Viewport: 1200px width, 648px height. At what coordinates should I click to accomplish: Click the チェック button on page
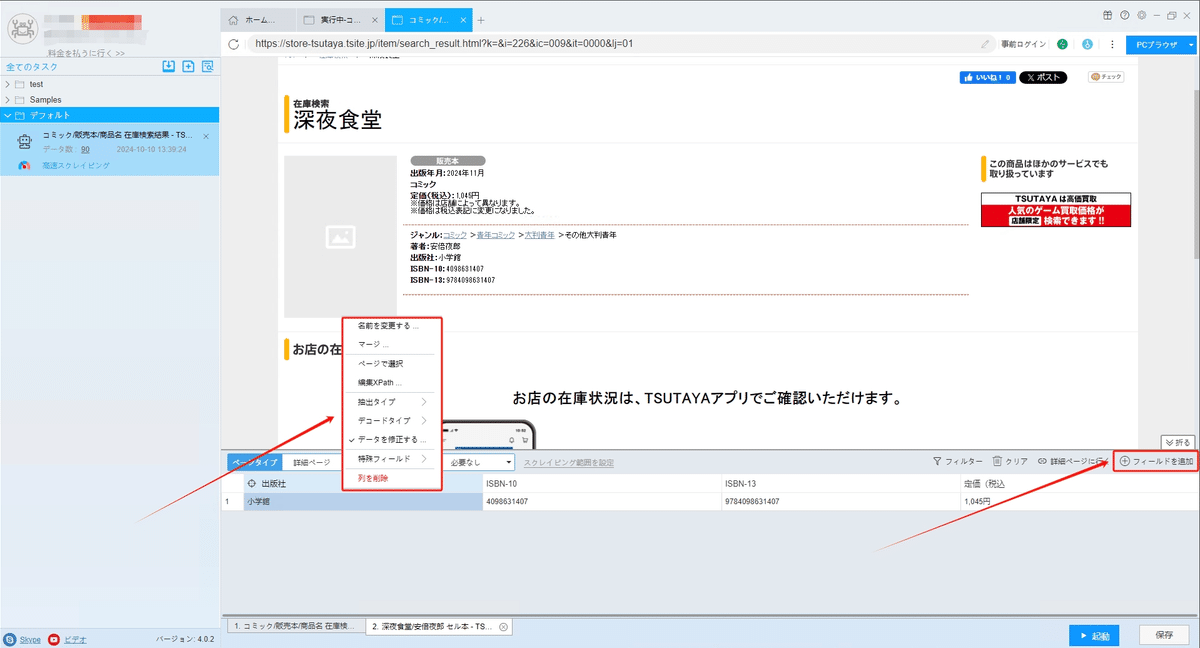[1106, 77]
